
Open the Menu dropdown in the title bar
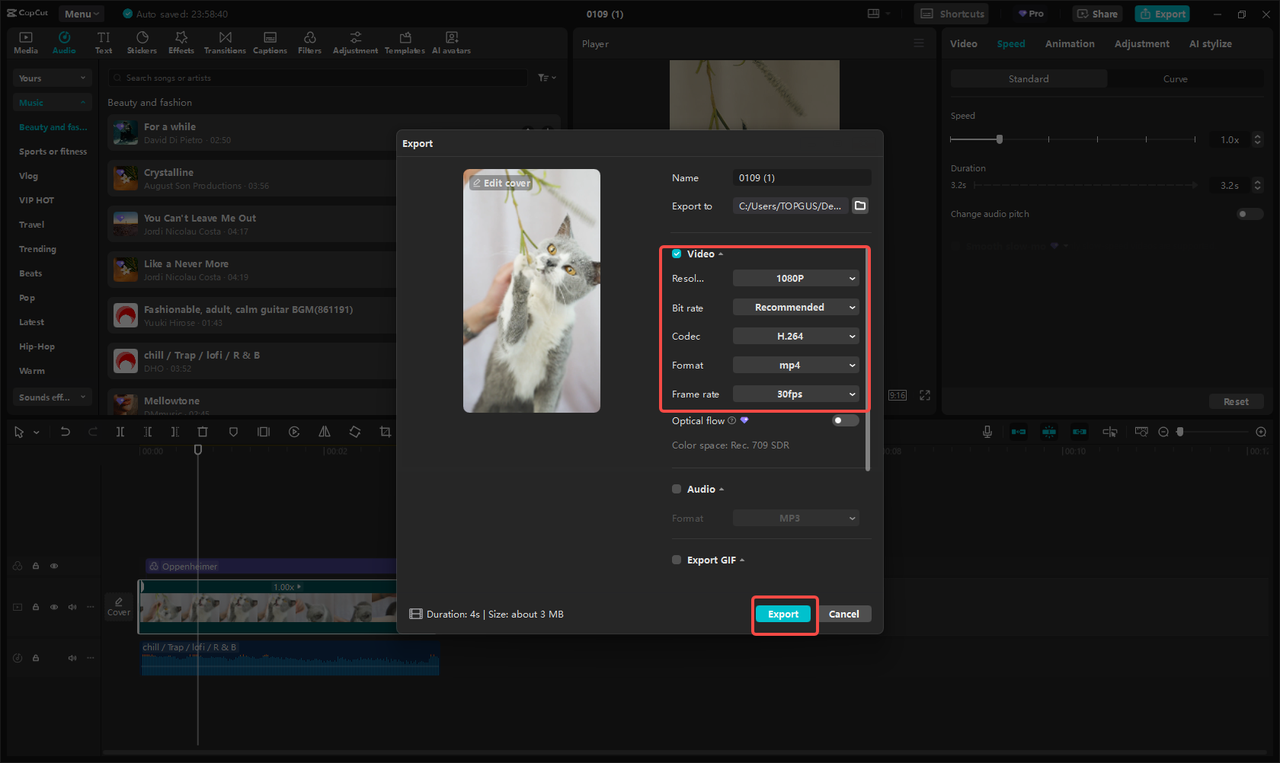(x=80, y=13)
